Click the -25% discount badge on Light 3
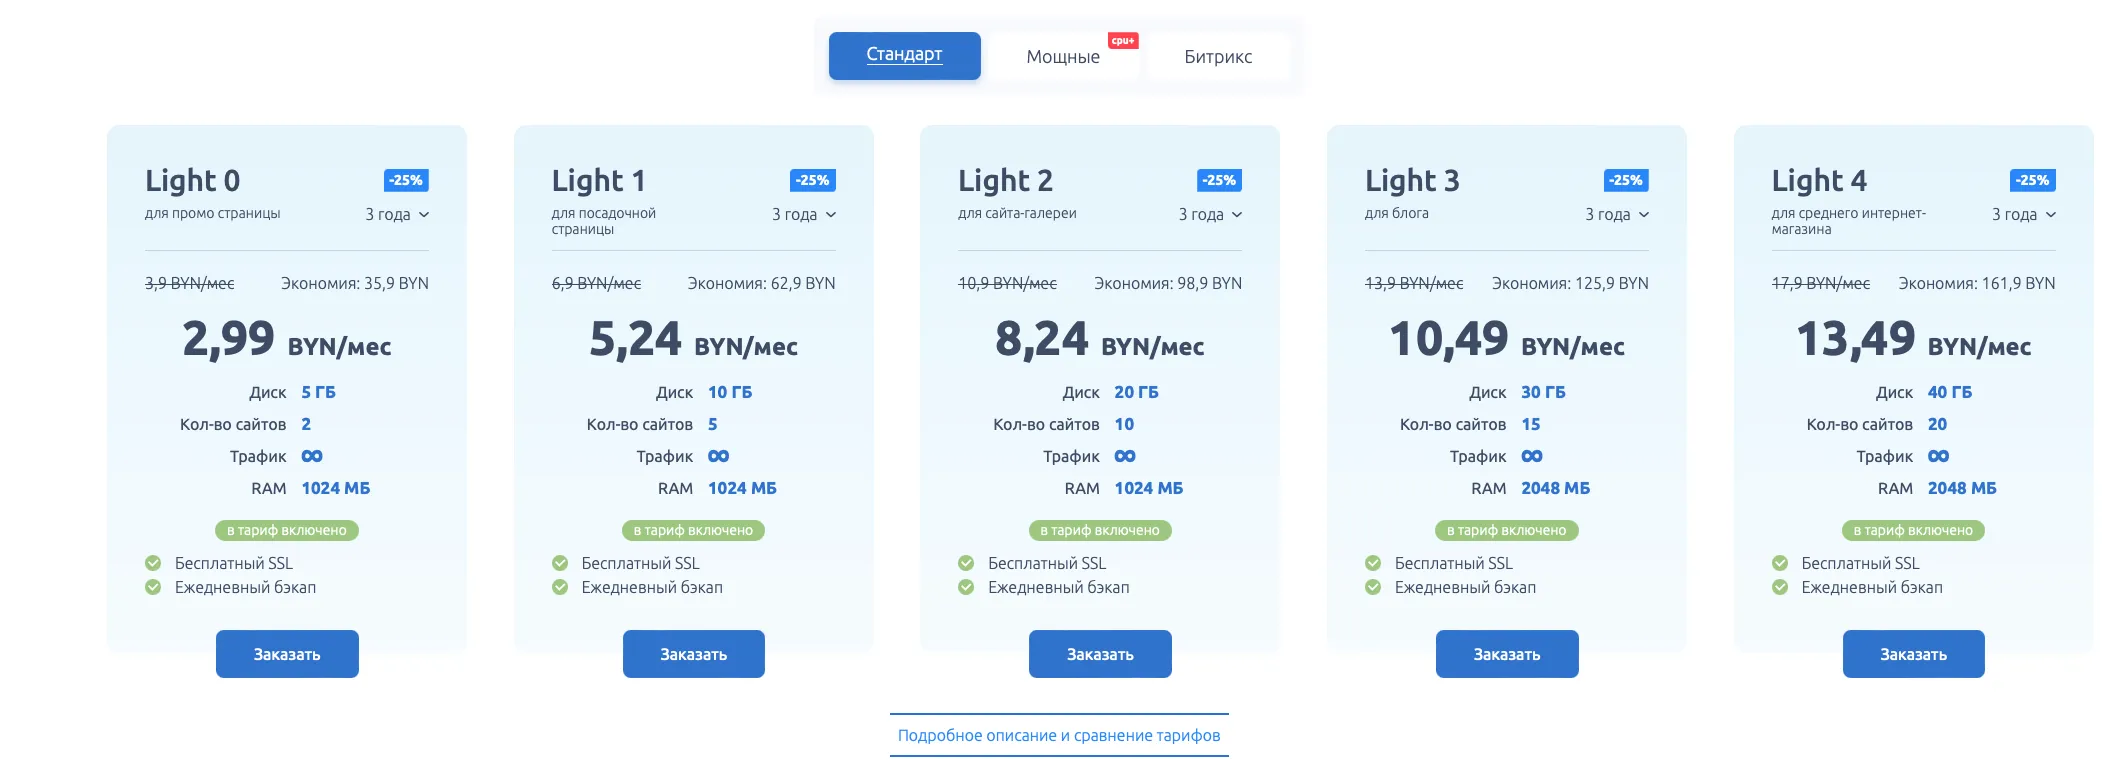Screen dimensions: 2121x782 pyautogui.click(x=1626, y=180)
